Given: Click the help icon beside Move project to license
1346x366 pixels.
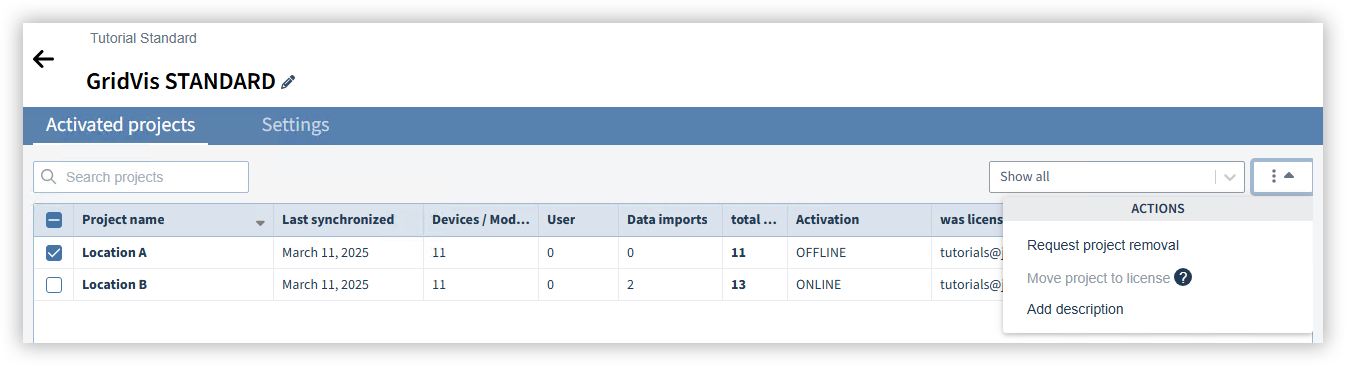Looking at the screenshot, I should click(x=1183, y=277).
